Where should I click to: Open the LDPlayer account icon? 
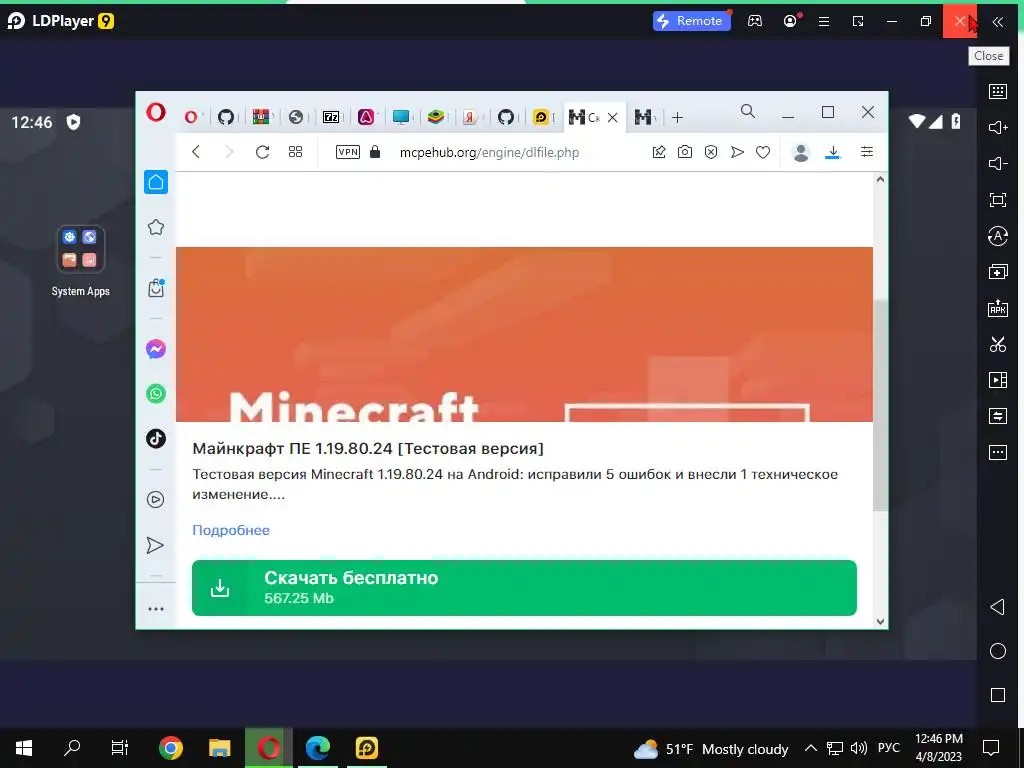pos(790,21)
